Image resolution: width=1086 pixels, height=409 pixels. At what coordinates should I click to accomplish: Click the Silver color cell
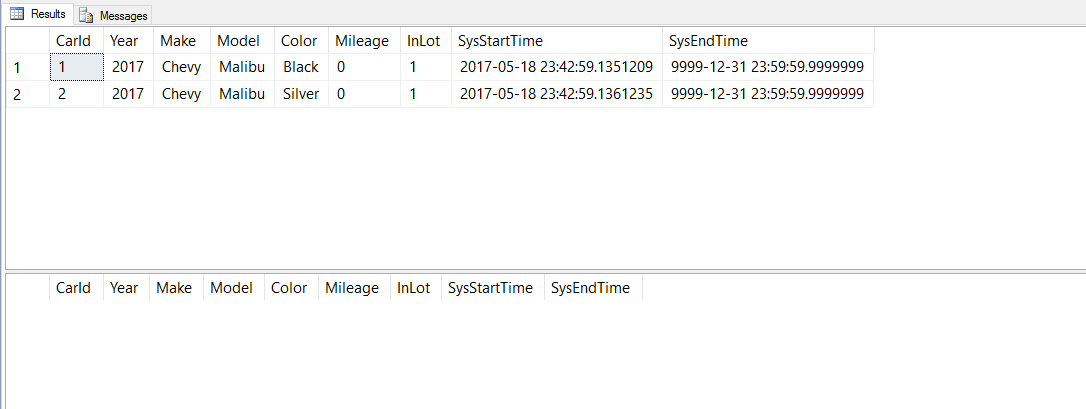300,94
